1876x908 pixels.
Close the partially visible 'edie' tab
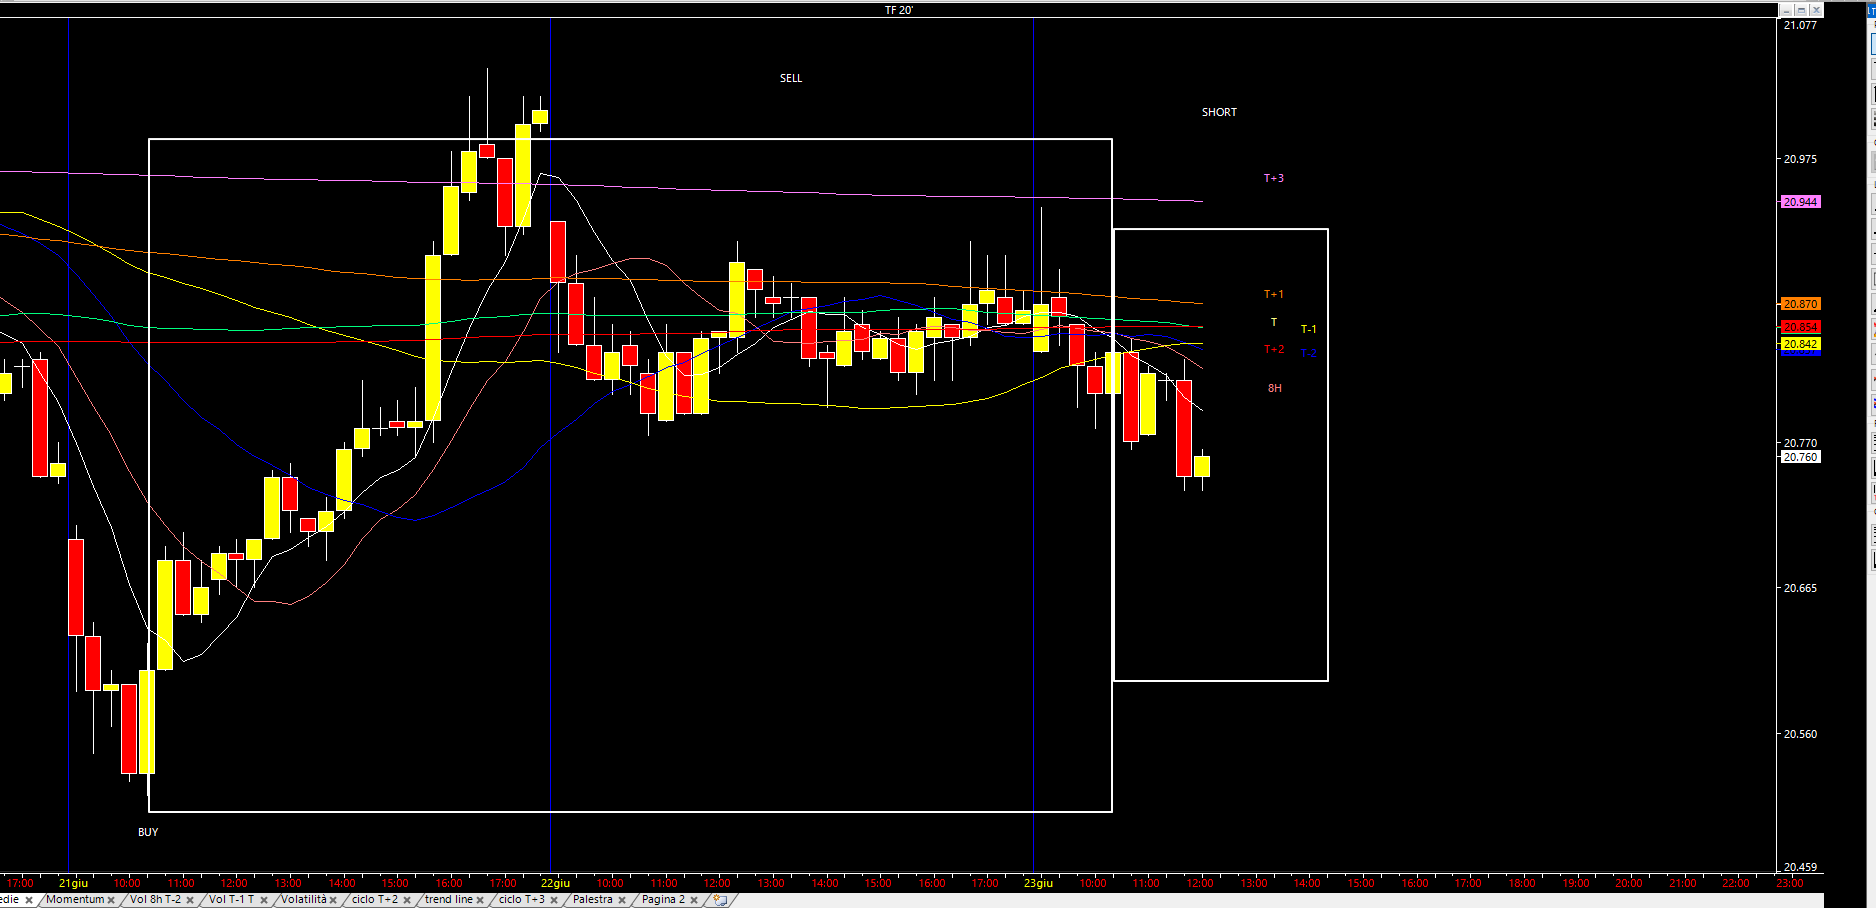tap(29, 901)
